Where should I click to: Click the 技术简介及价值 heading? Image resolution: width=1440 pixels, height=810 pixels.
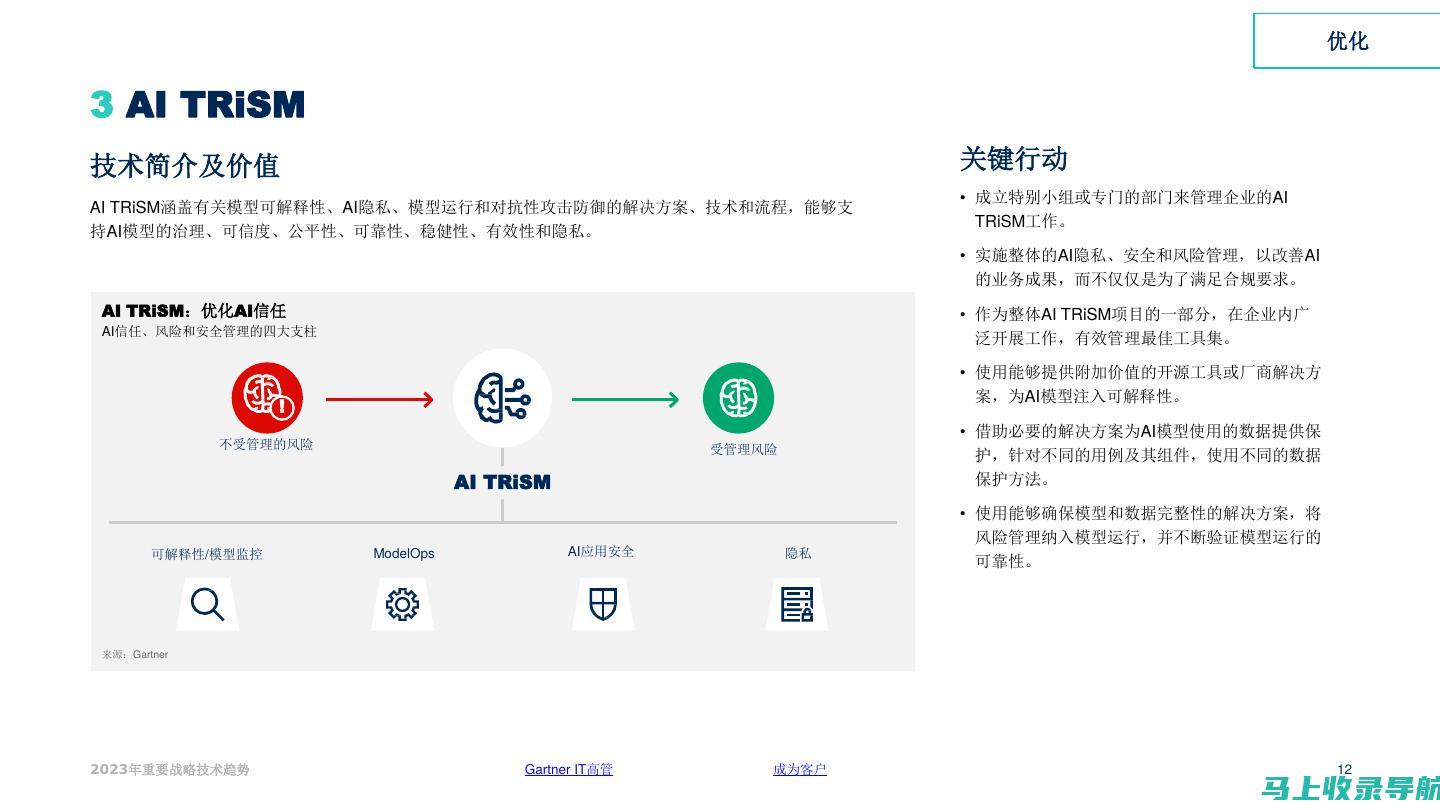pyautogui.click(x=184, y=165)
